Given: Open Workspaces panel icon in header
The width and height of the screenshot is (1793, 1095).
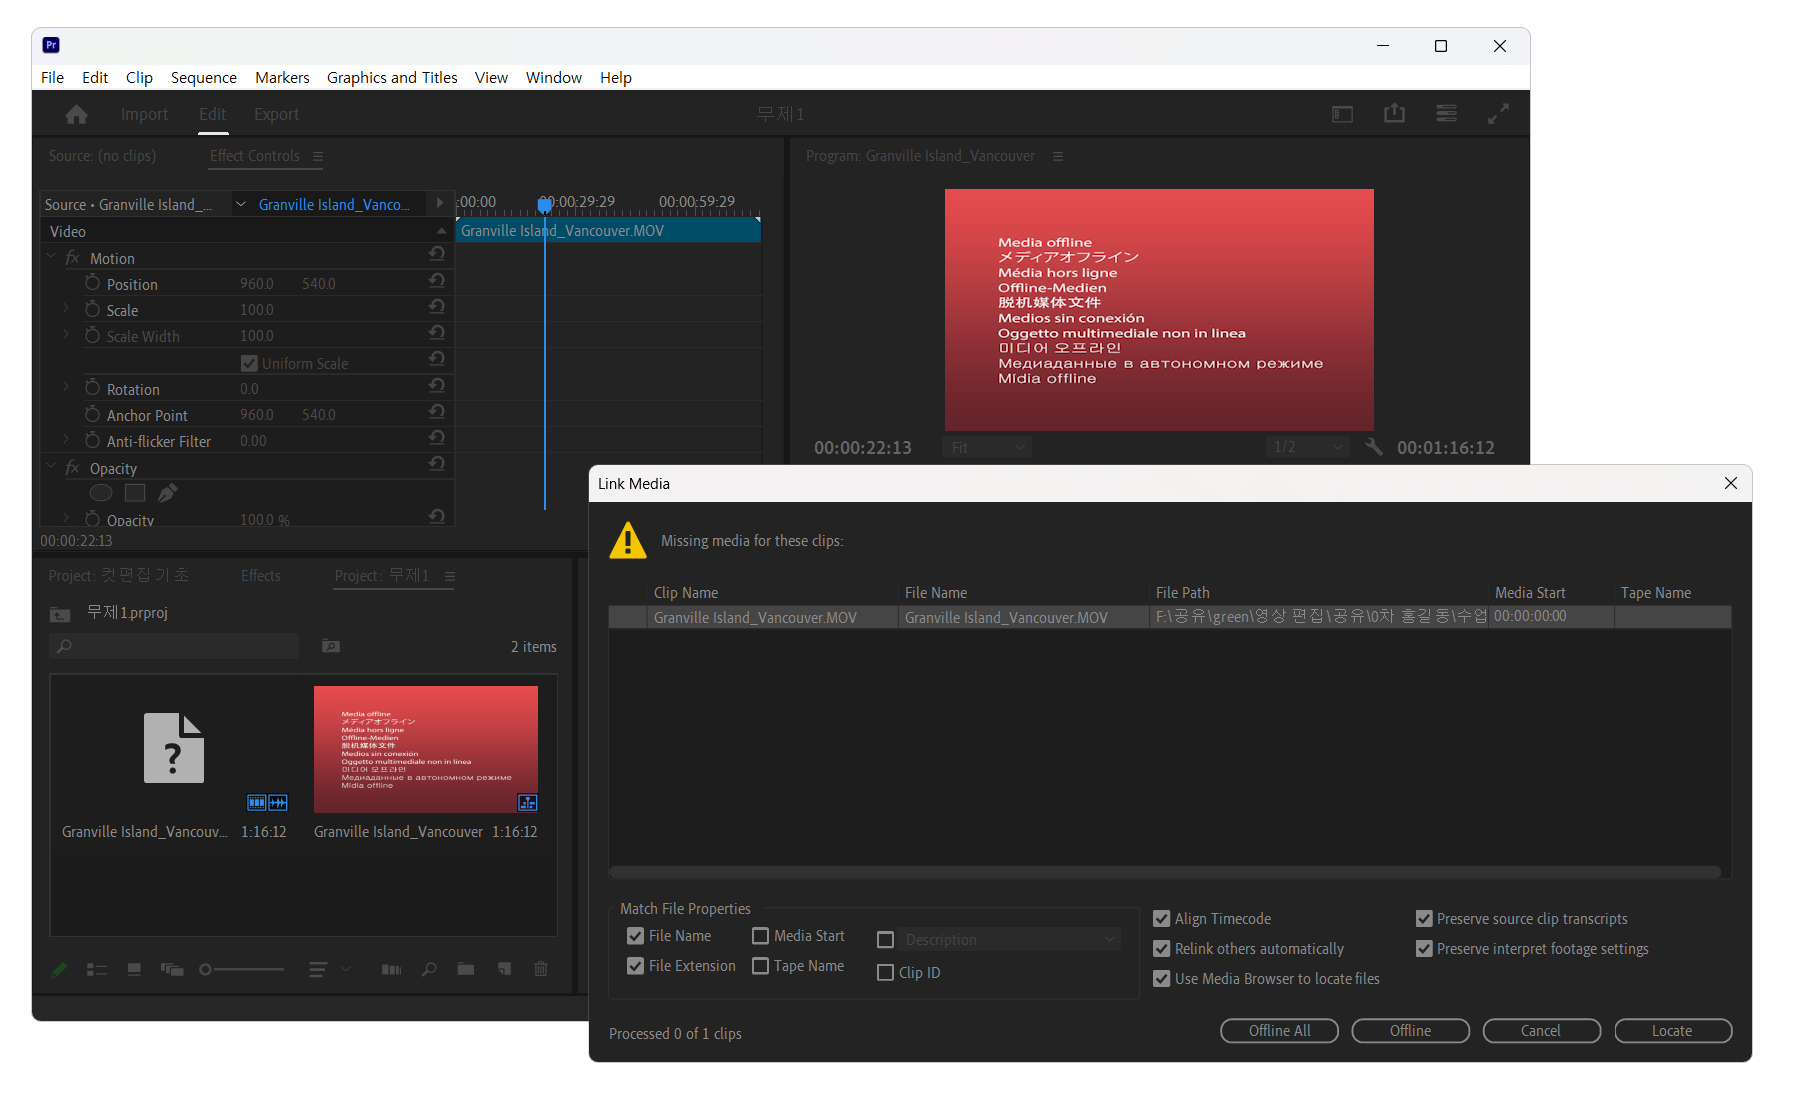Looking at the screenshot, I should (1342, 115).
